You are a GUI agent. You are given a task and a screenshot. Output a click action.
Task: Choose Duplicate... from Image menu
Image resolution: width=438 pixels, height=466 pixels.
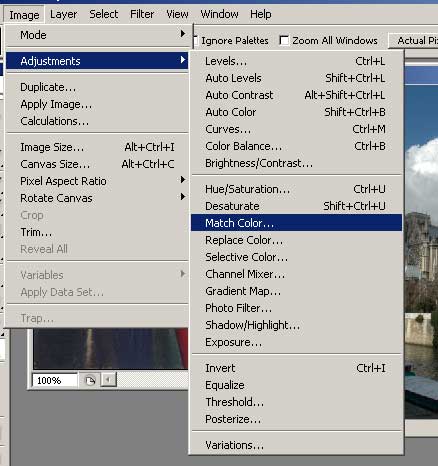coord(97,87)
